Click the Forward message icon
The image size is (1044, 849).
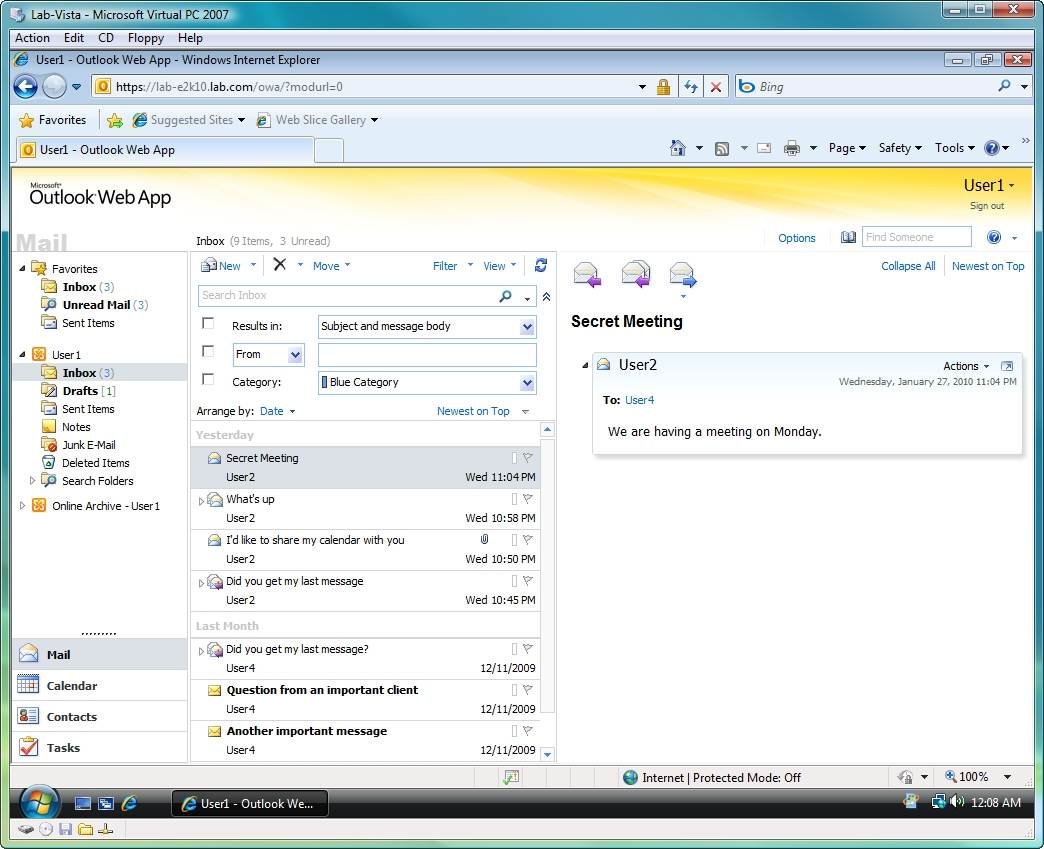[x=682, y=274]
